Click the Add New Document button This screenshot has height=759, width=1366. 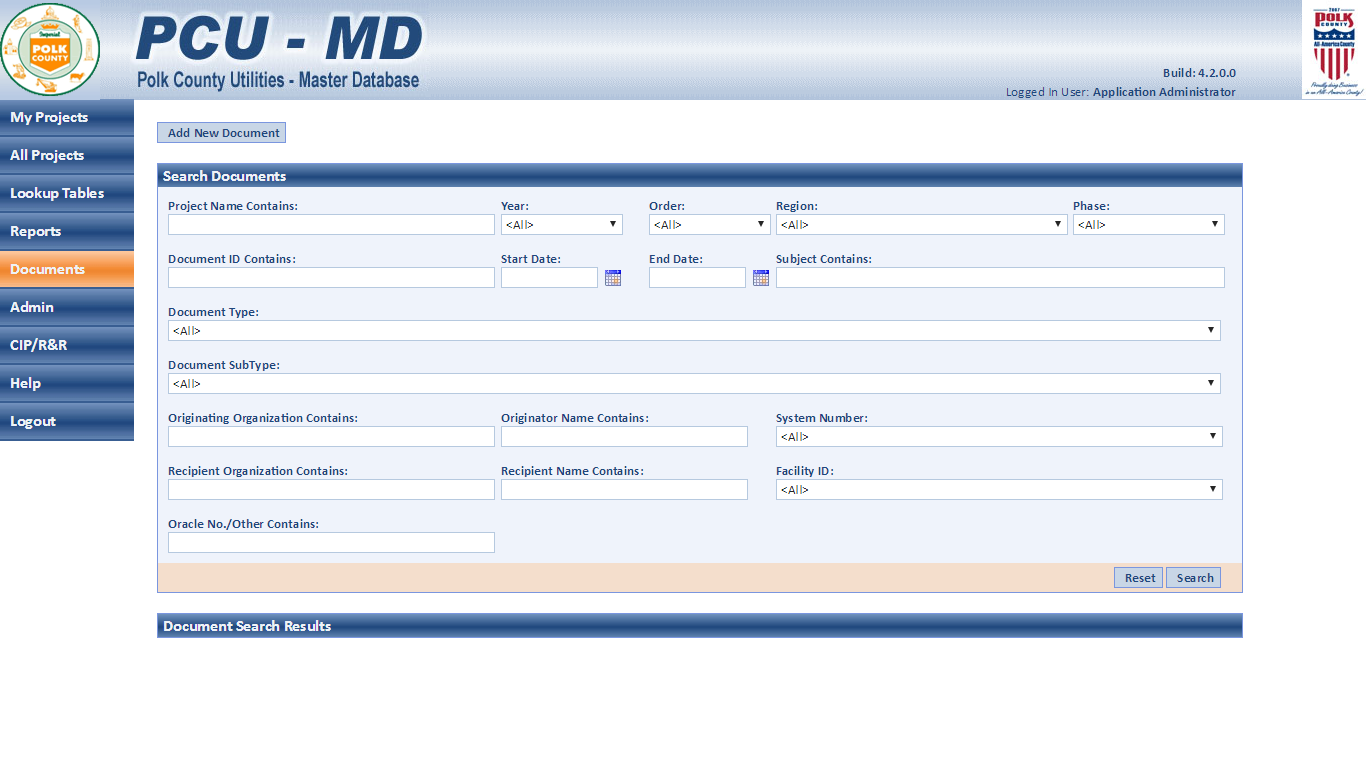coord(222,133)
